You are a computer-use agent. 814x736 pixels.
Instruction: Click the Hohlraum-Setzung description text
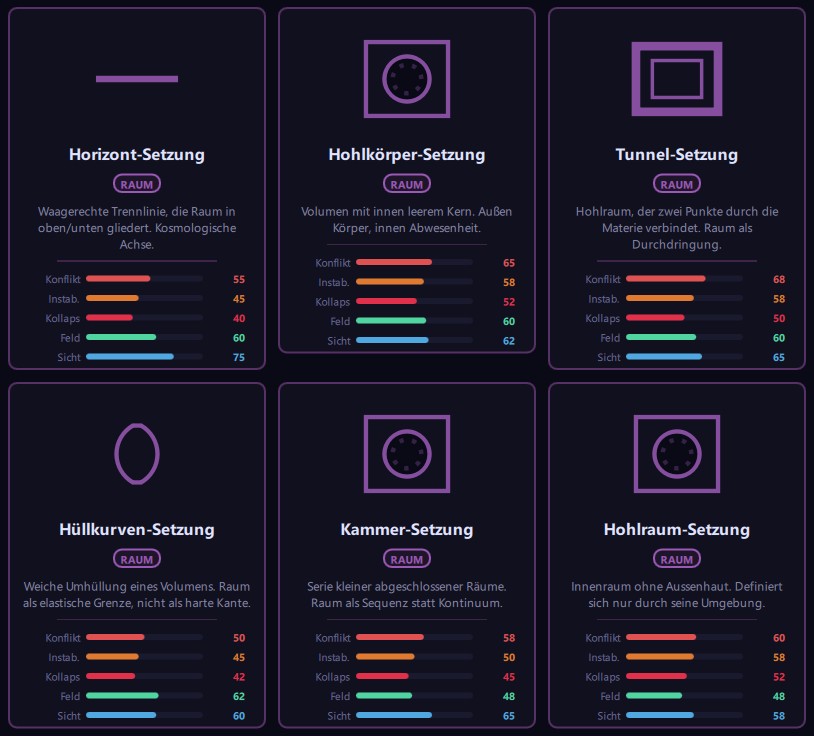tap(676, 595)
